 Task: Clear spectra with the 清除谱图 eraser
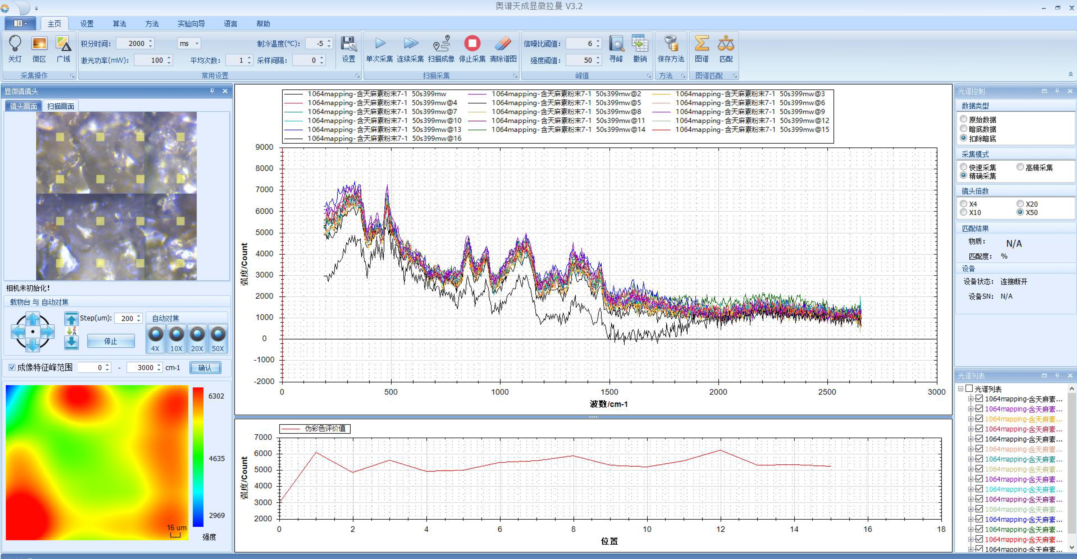click(x=503, y=44)
